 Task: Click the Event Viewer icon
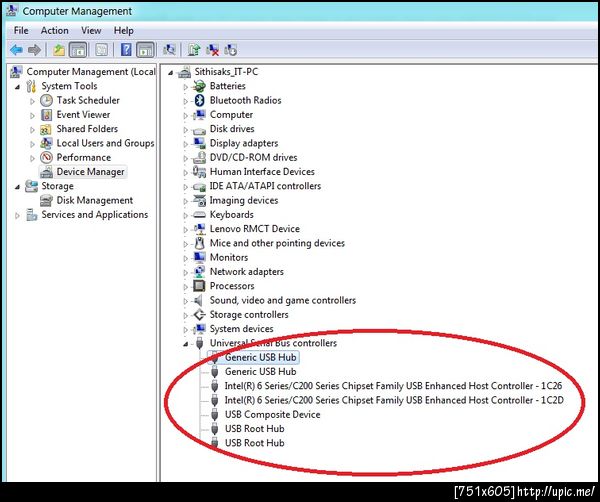[x=46, y=115]
